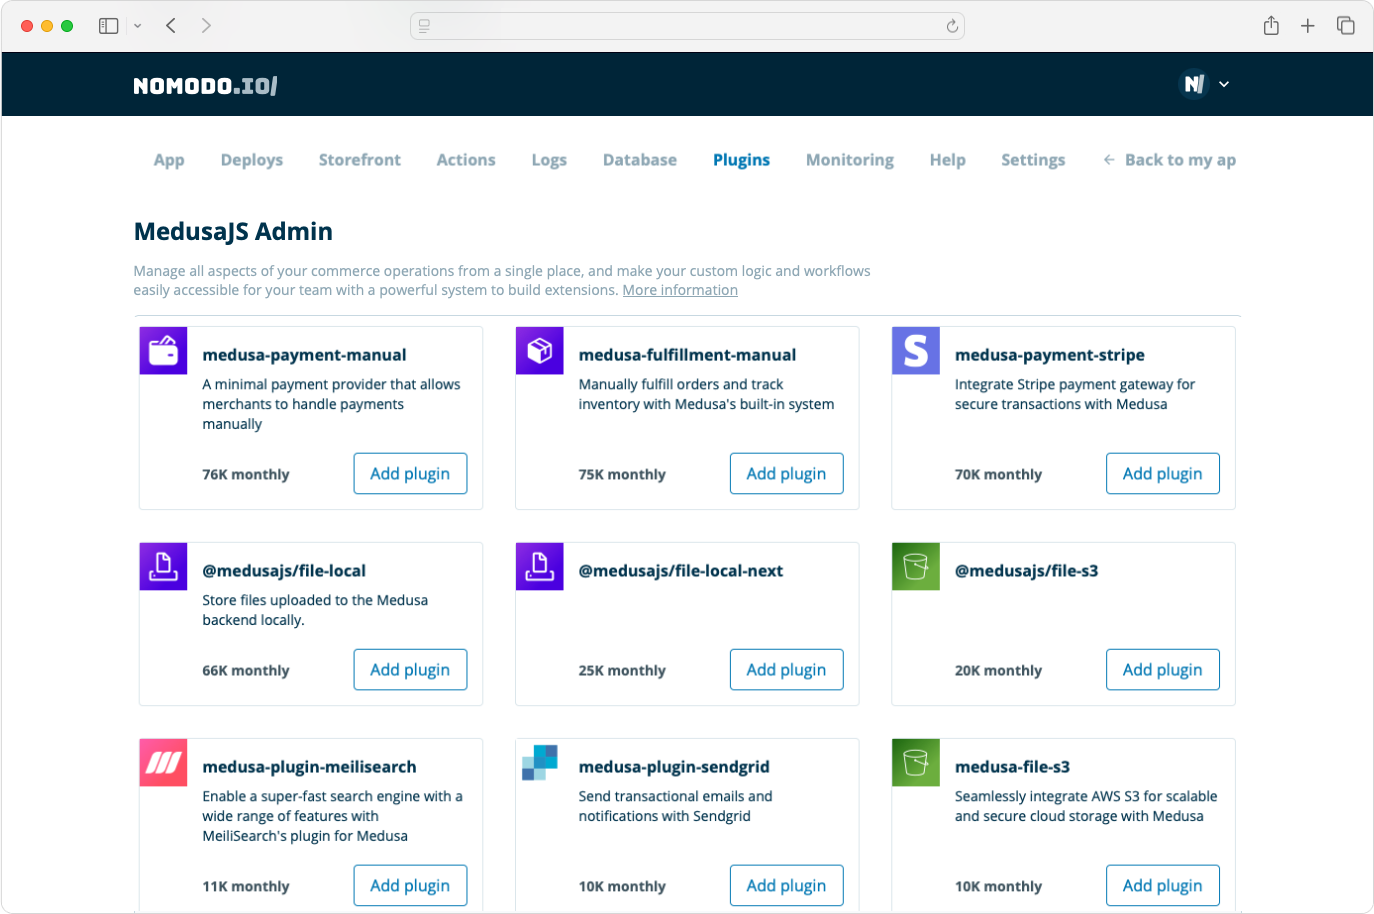Image resolution: width=1374 pixels, height=914 pixels.
Task: Add the medusa-plugin-meilisearch plugin
Action: [410, 886]
